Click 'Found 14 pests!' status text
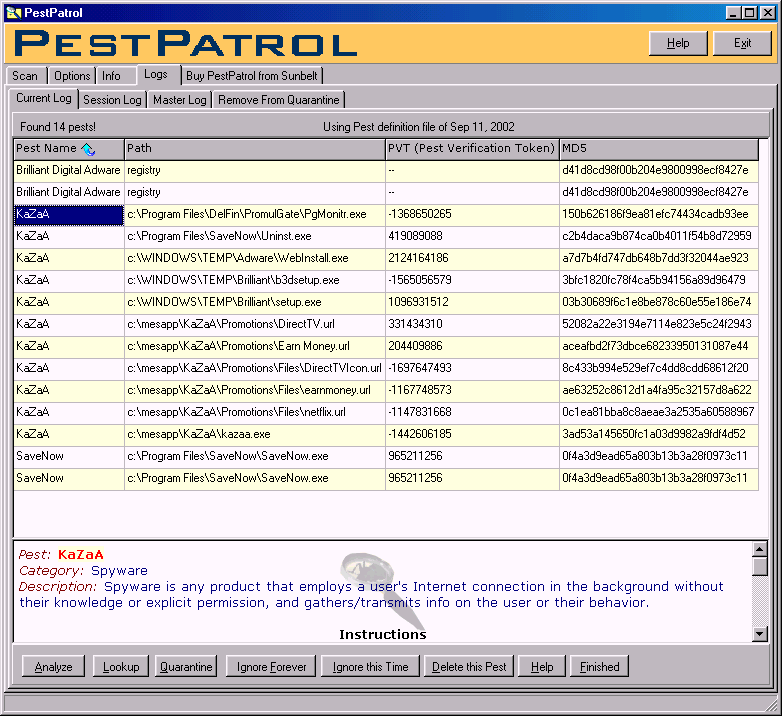The image size is (782, 716). click(58, 127)
